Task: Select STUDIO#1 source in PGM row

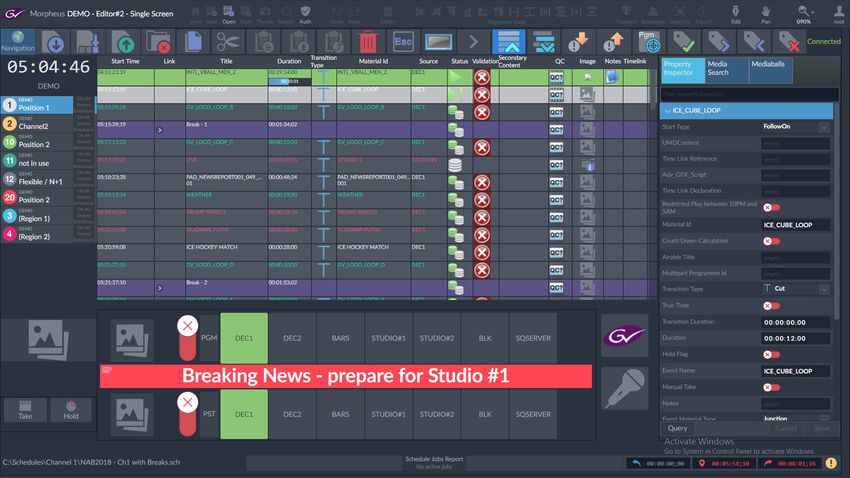Action: [388, 338]
